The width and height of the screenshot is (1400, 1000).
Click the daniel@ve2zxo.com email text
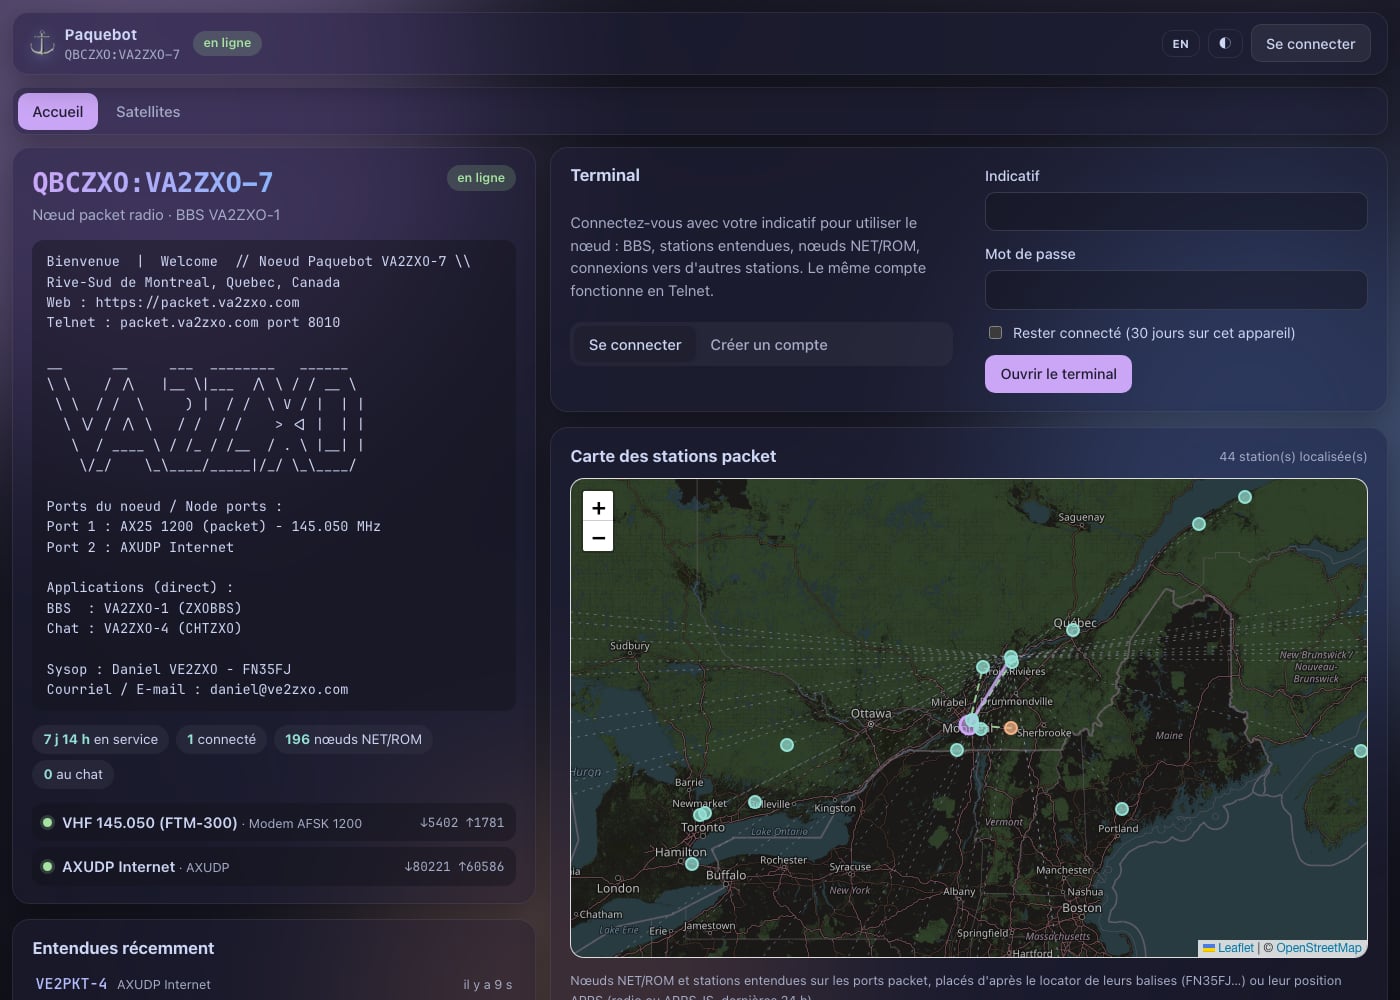279,690
